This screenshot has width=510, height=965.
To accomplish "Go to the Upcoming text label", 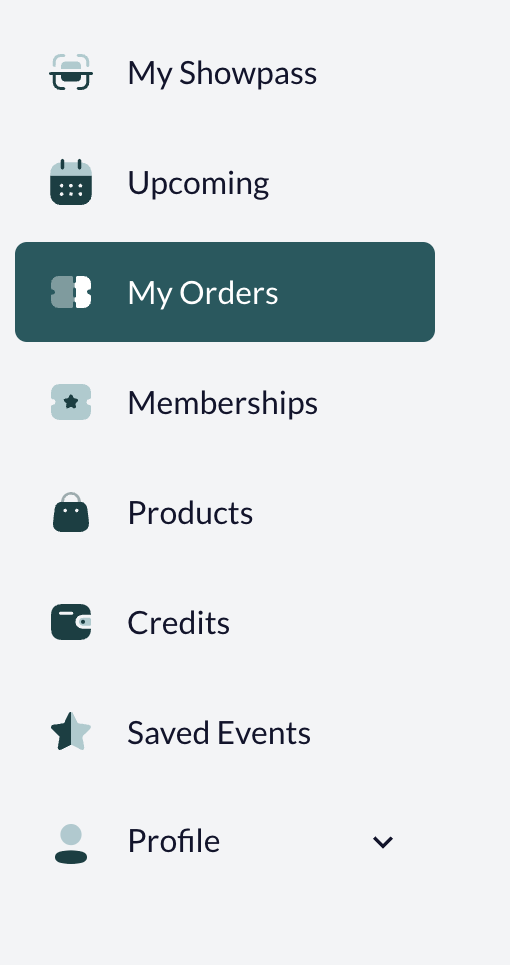I will [198, 183].
